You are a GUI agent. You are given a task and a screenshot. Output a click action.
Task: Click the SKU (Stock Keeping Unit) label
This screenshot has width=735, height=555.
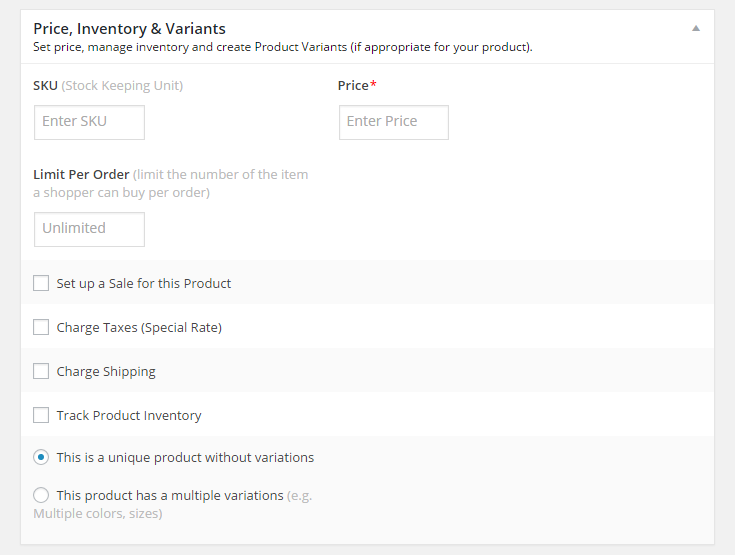coord(108,86)
